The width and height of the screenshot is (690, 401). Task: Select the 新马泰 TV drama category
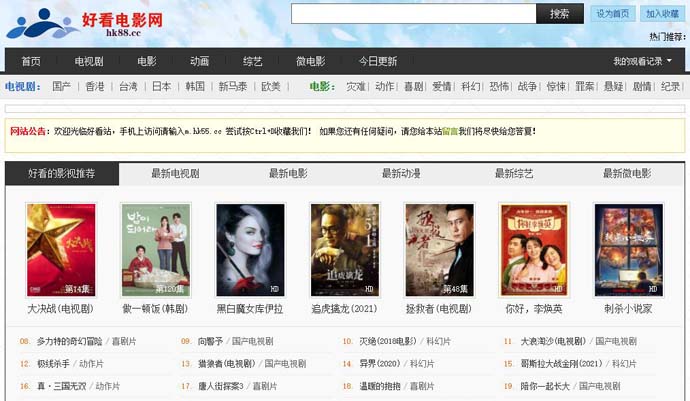click(233, 86)
